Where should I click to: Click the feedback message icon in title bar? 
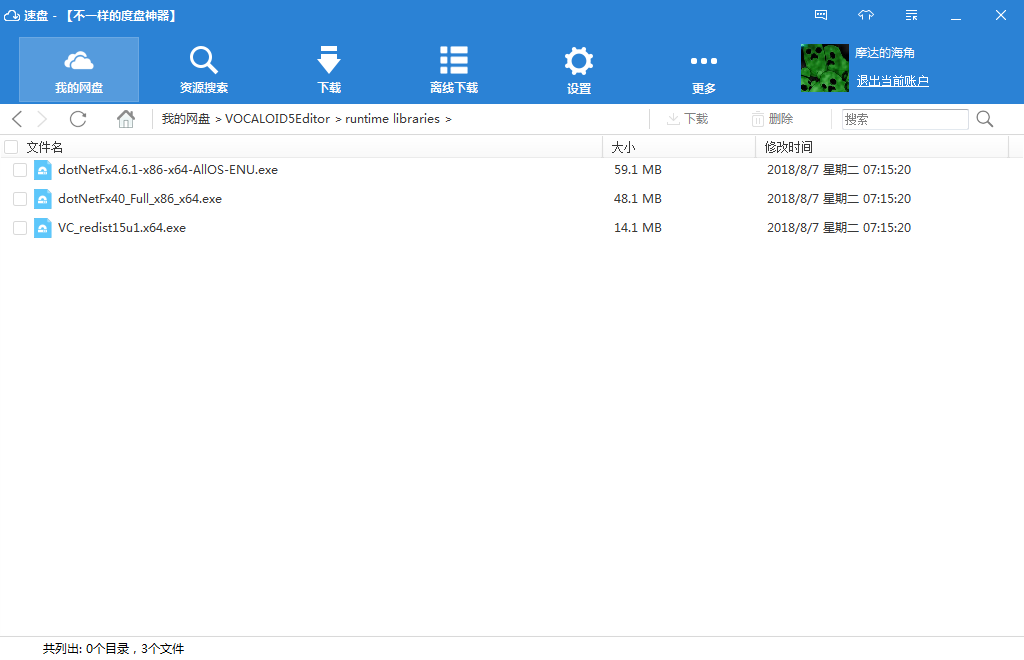tap(821, 15)
